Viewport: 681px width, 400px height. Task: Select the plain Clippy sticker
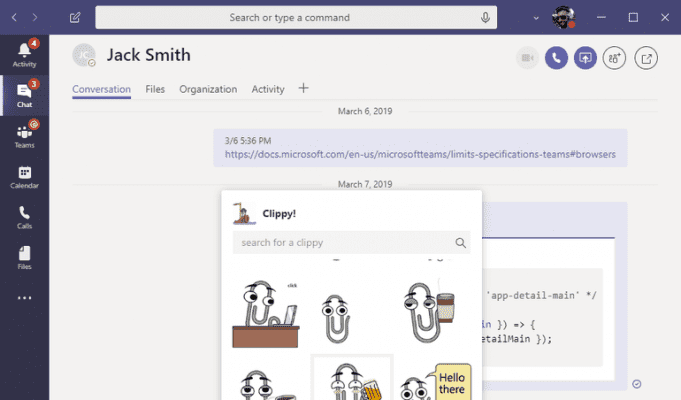(336, 319)
